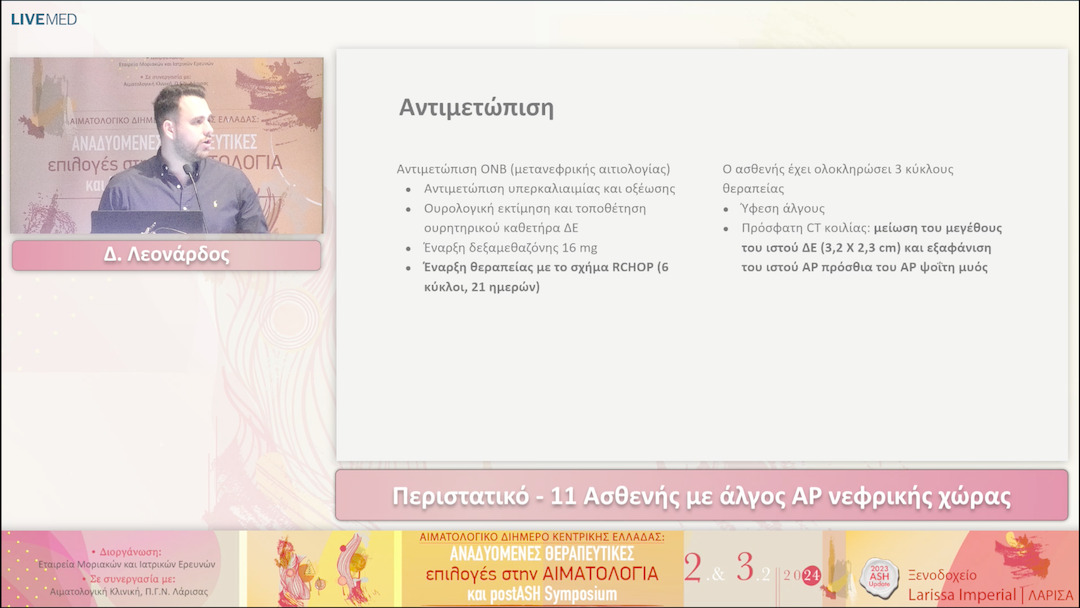Click the 2023 ASH Update badge
The image size is (1080, 608).
point(879,574)
